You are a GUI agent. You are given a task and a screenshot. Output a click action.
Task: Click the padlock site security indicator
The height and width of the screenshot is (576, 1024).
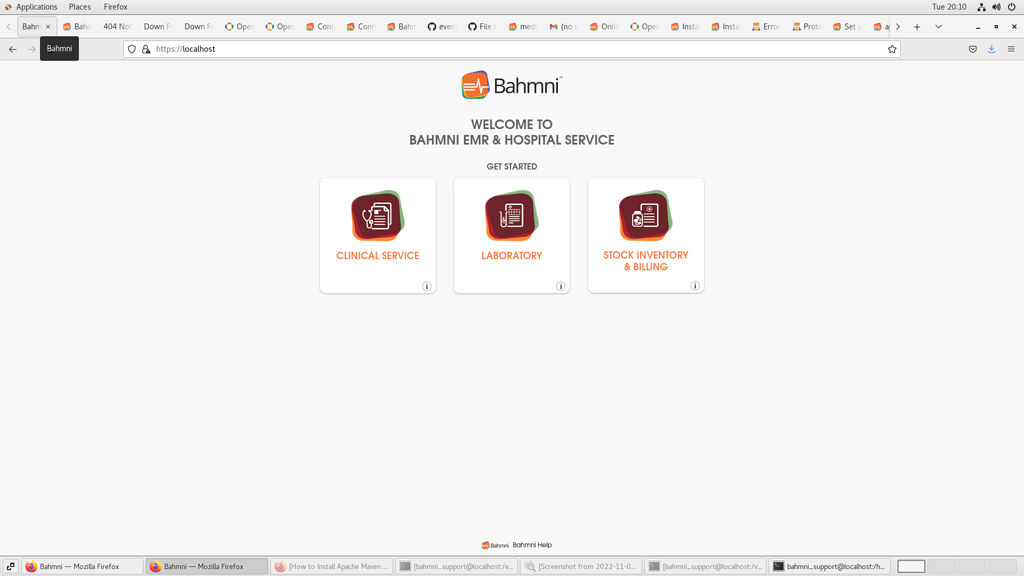[x=146, y=48]
